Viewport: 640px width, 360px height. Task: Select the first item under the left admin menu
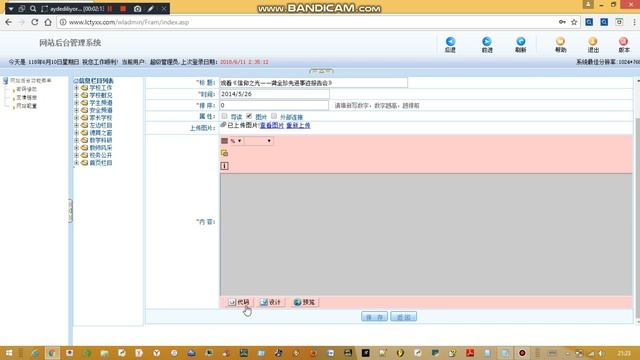point(26,89)
